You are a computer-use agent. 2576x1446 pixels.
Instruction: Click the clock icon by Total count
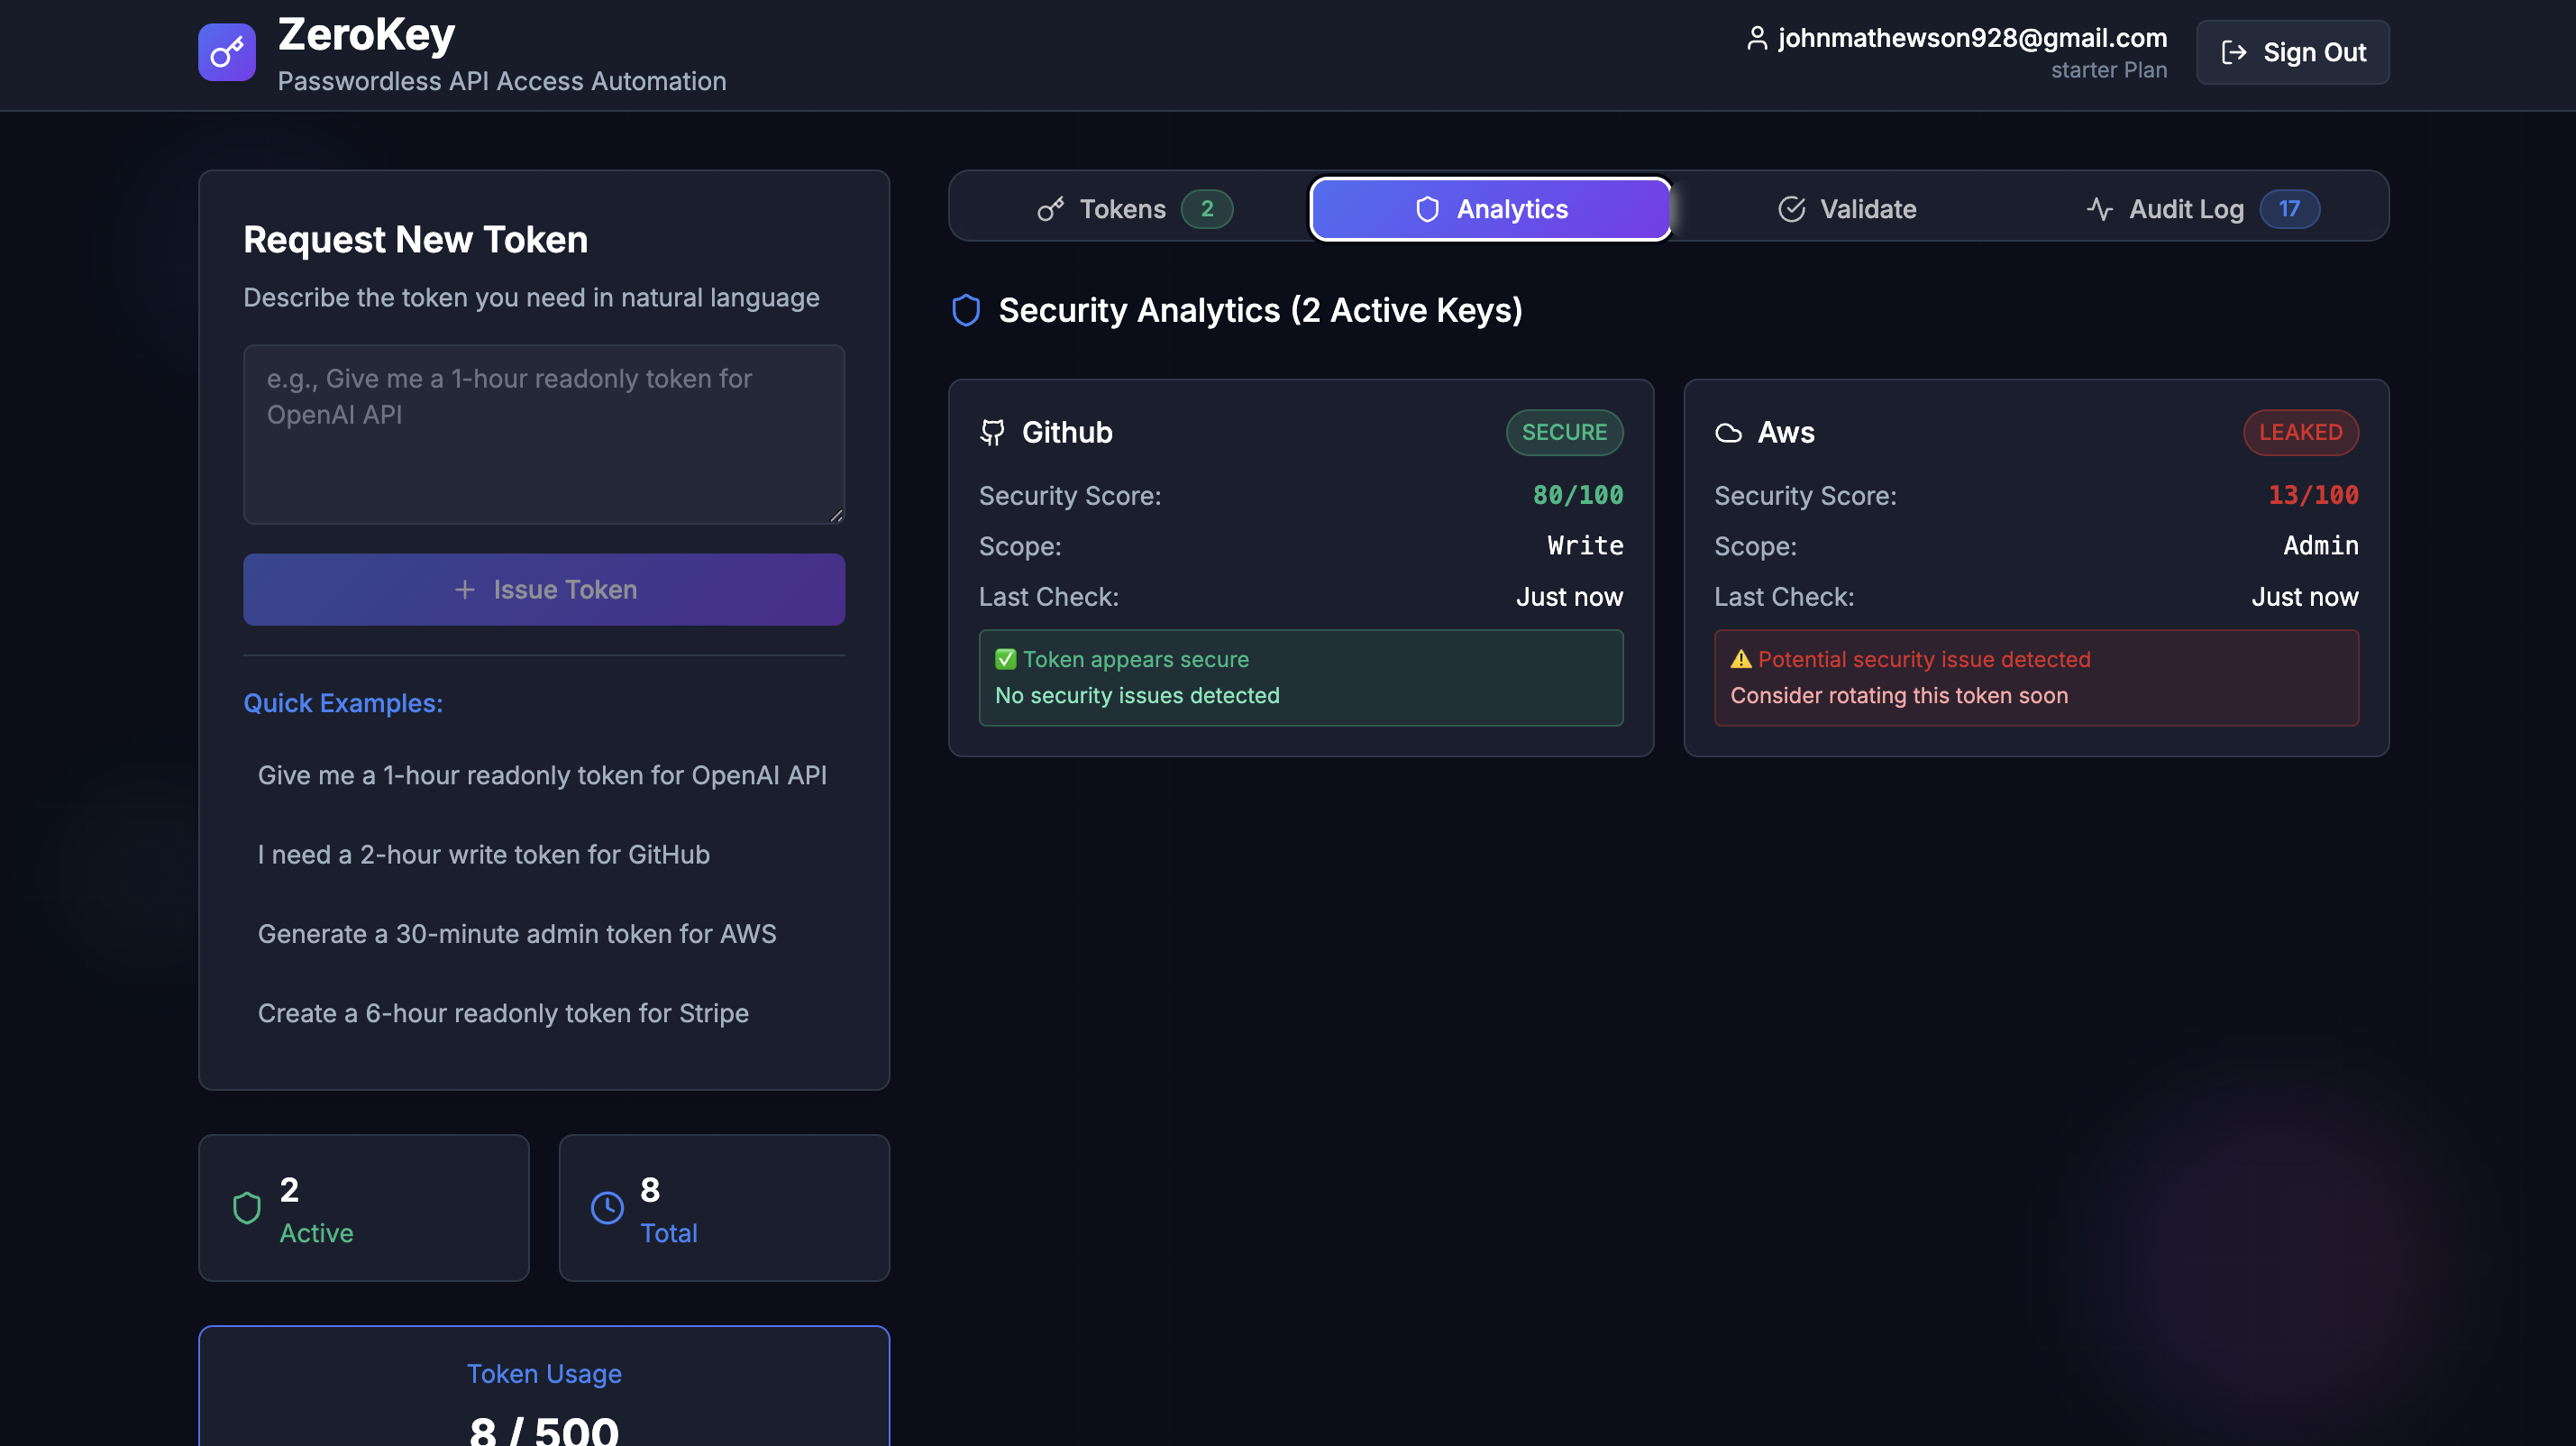point(607,1208)
